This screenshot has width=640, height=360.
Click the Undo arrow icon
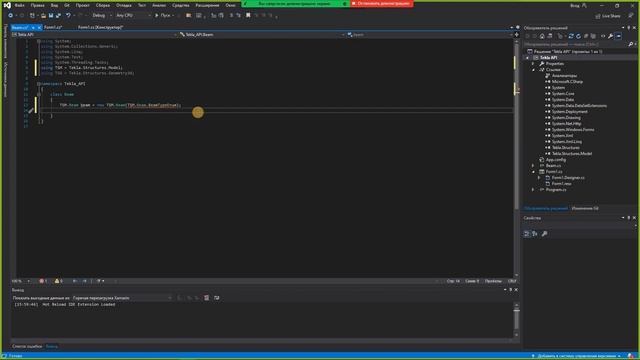tap(68, 16)
